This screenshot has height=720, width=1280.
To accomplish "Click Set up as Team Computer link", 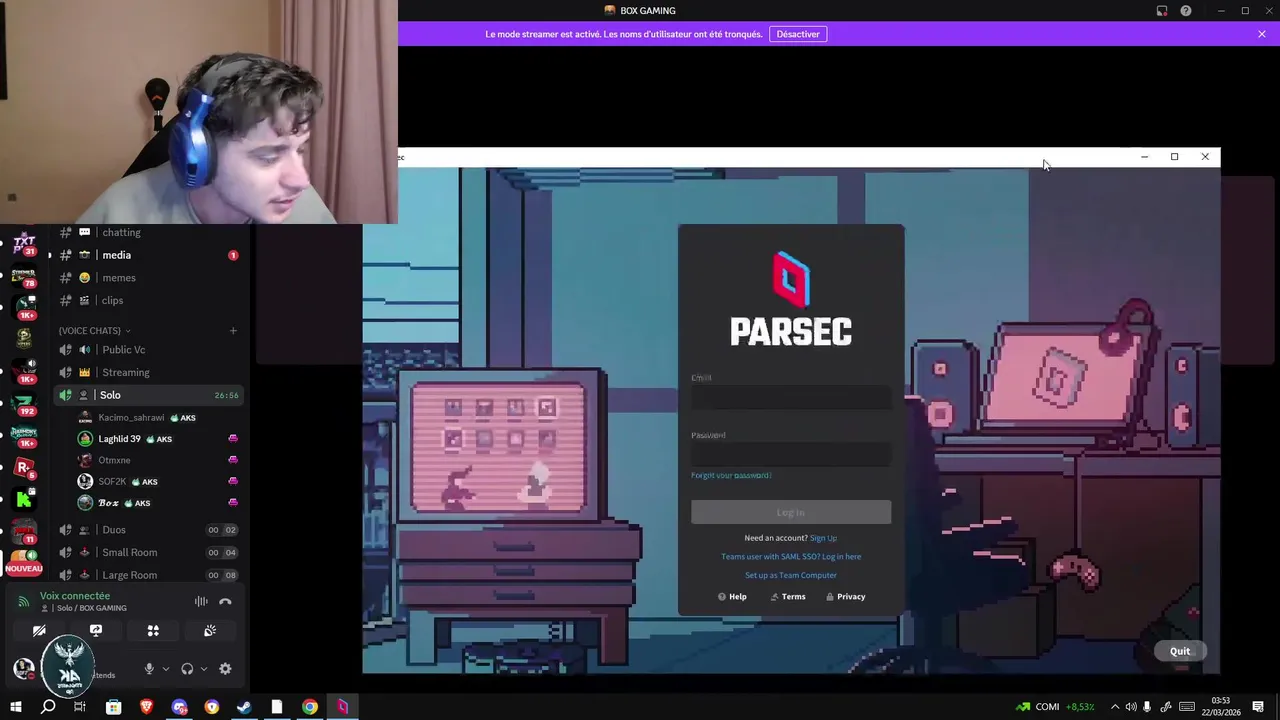I will coord(791,575).
